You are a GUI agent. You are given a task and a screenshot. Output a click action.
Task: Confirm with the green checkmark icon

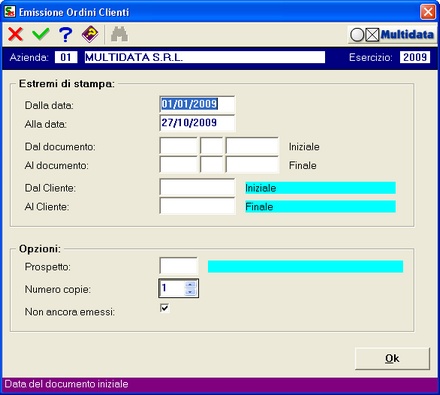[41, 34]
